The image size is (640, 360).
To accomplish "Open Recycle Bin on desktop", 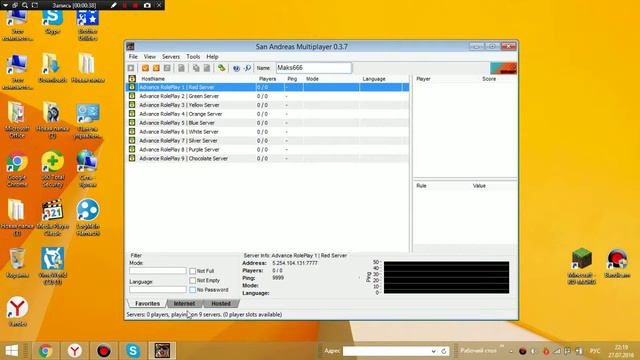I will pos(17,263).
